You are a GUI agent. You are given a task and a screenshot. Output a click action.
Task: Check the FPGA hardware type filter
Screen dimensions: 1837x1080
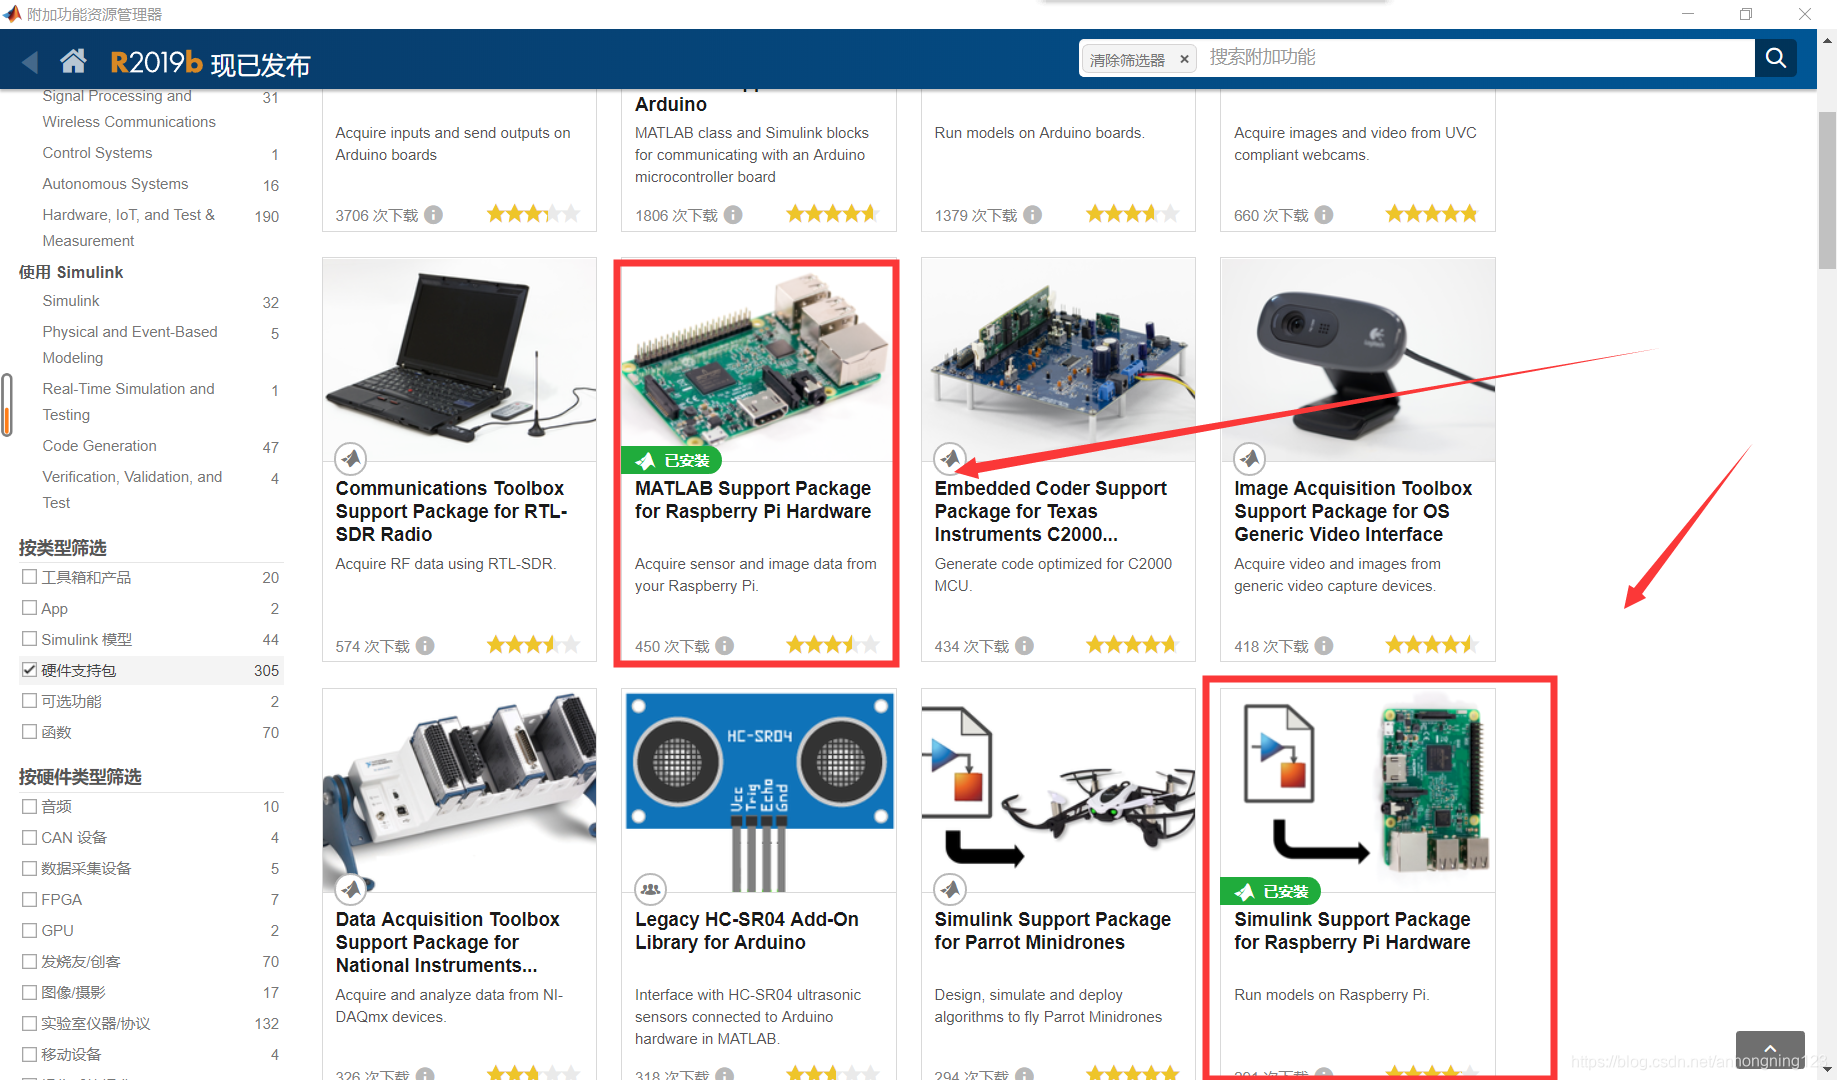coord(30,899)
